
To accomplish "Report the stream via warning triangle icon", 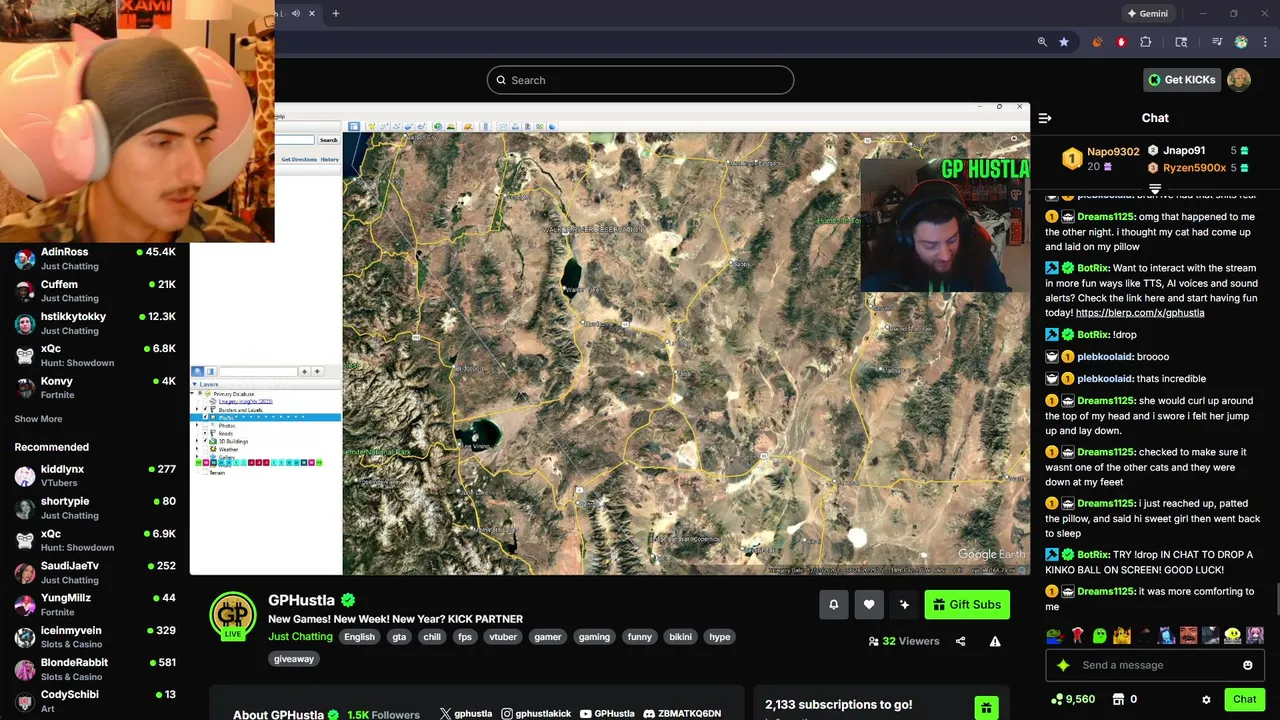I will pyautogui.click(x=995, y=641).
